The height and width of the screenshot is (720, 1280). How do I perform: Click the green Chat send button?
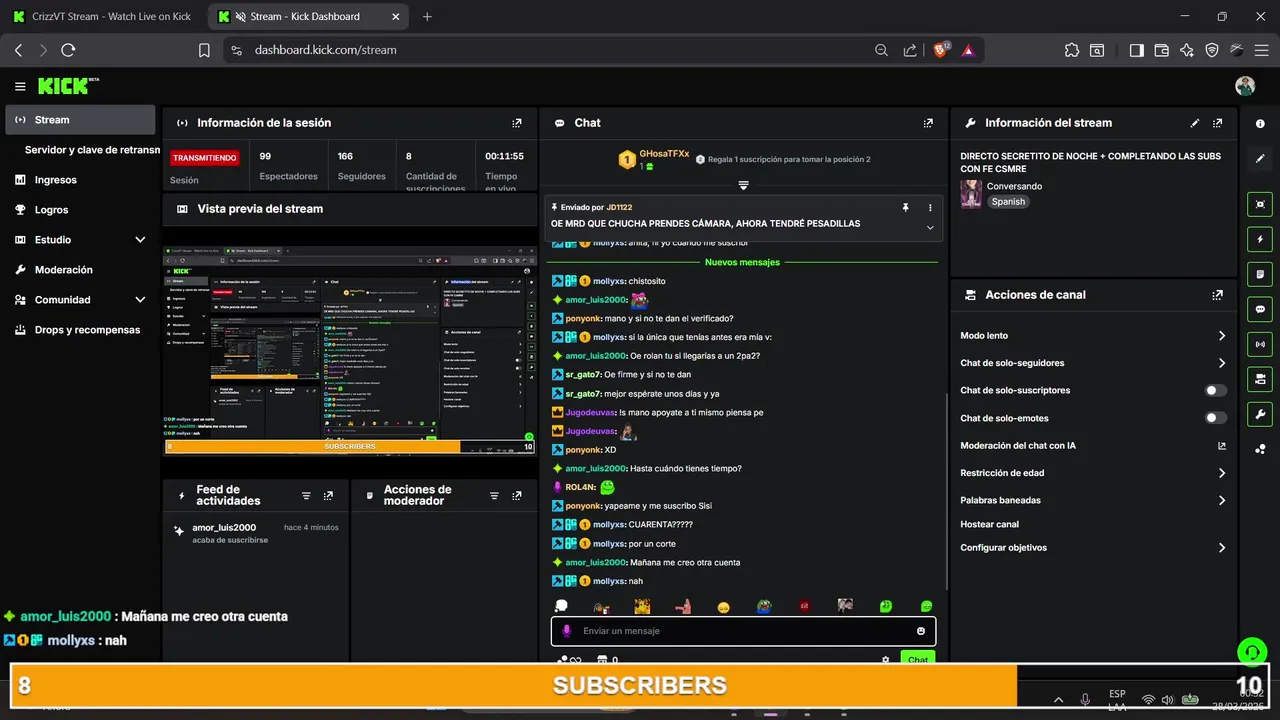[918, 658]
